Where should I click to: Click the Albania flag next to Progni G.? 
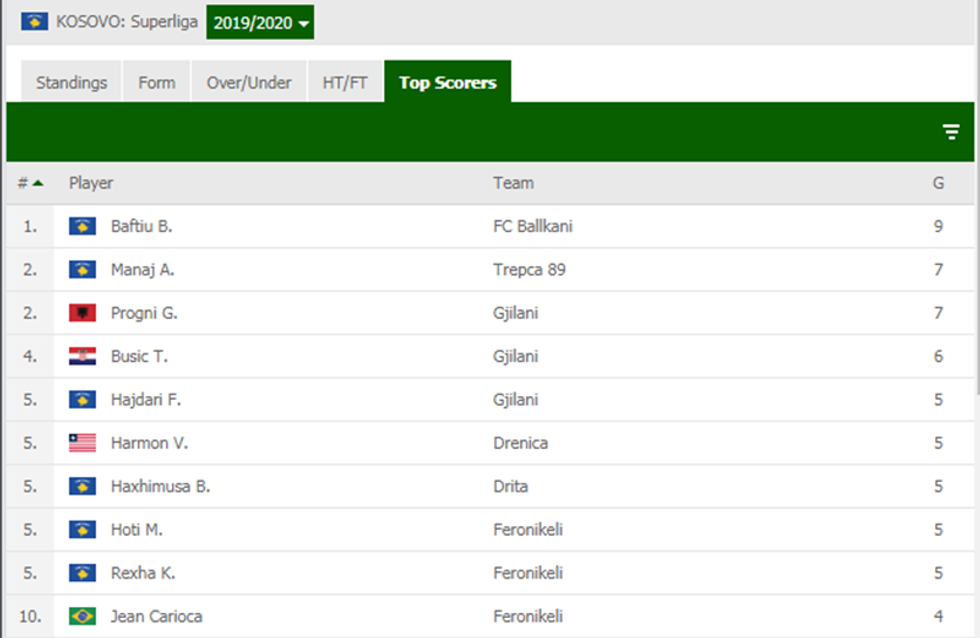82,313
